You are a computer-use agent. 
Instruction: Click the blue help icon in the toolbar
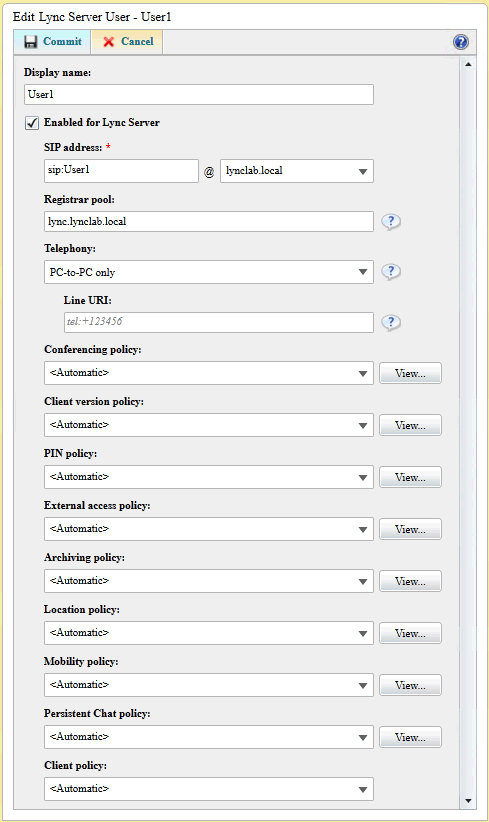(x=461, y=42)
